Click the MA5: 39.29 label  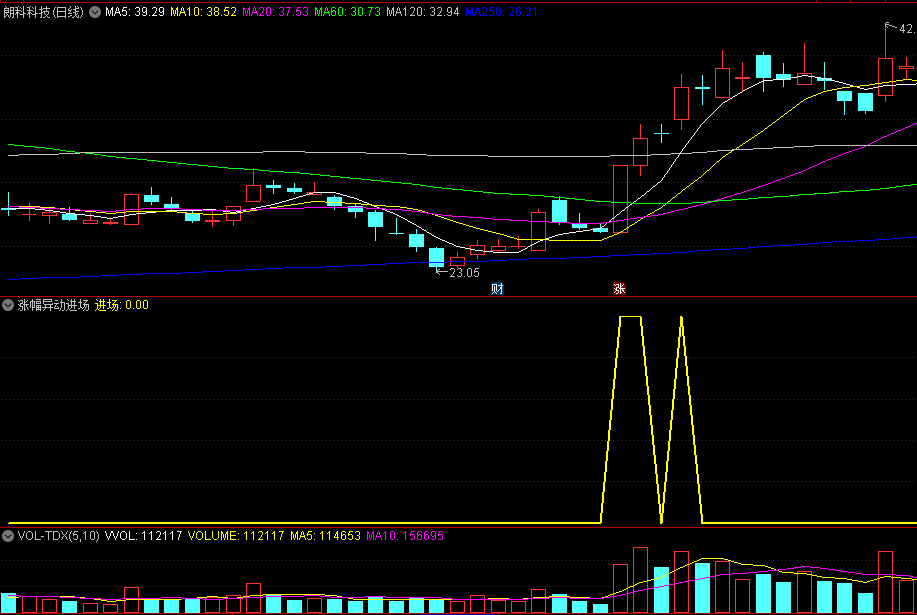(x=135, y=12)
